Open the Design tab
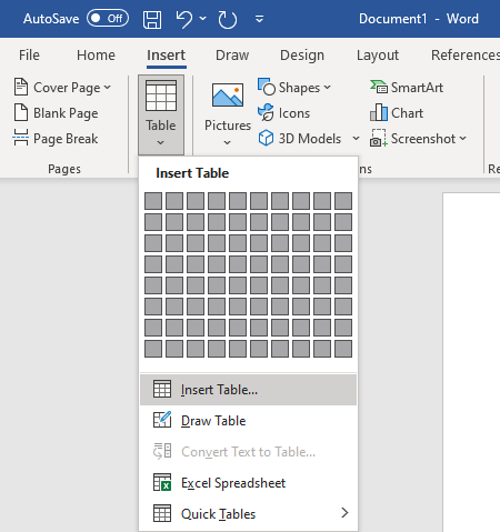Viewport: 500px width, 532px height. click(302, 55)
